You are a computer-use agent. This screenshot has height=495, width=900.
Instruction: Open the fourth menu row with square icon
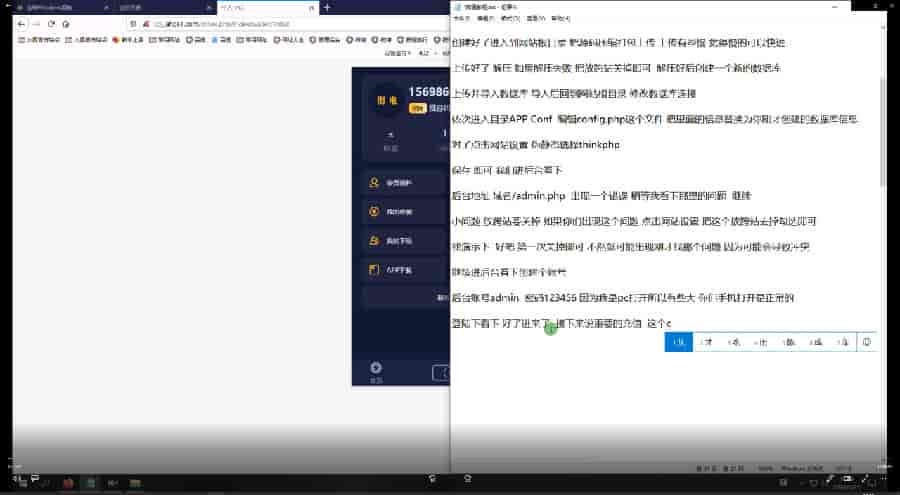[x=405, y=269]
